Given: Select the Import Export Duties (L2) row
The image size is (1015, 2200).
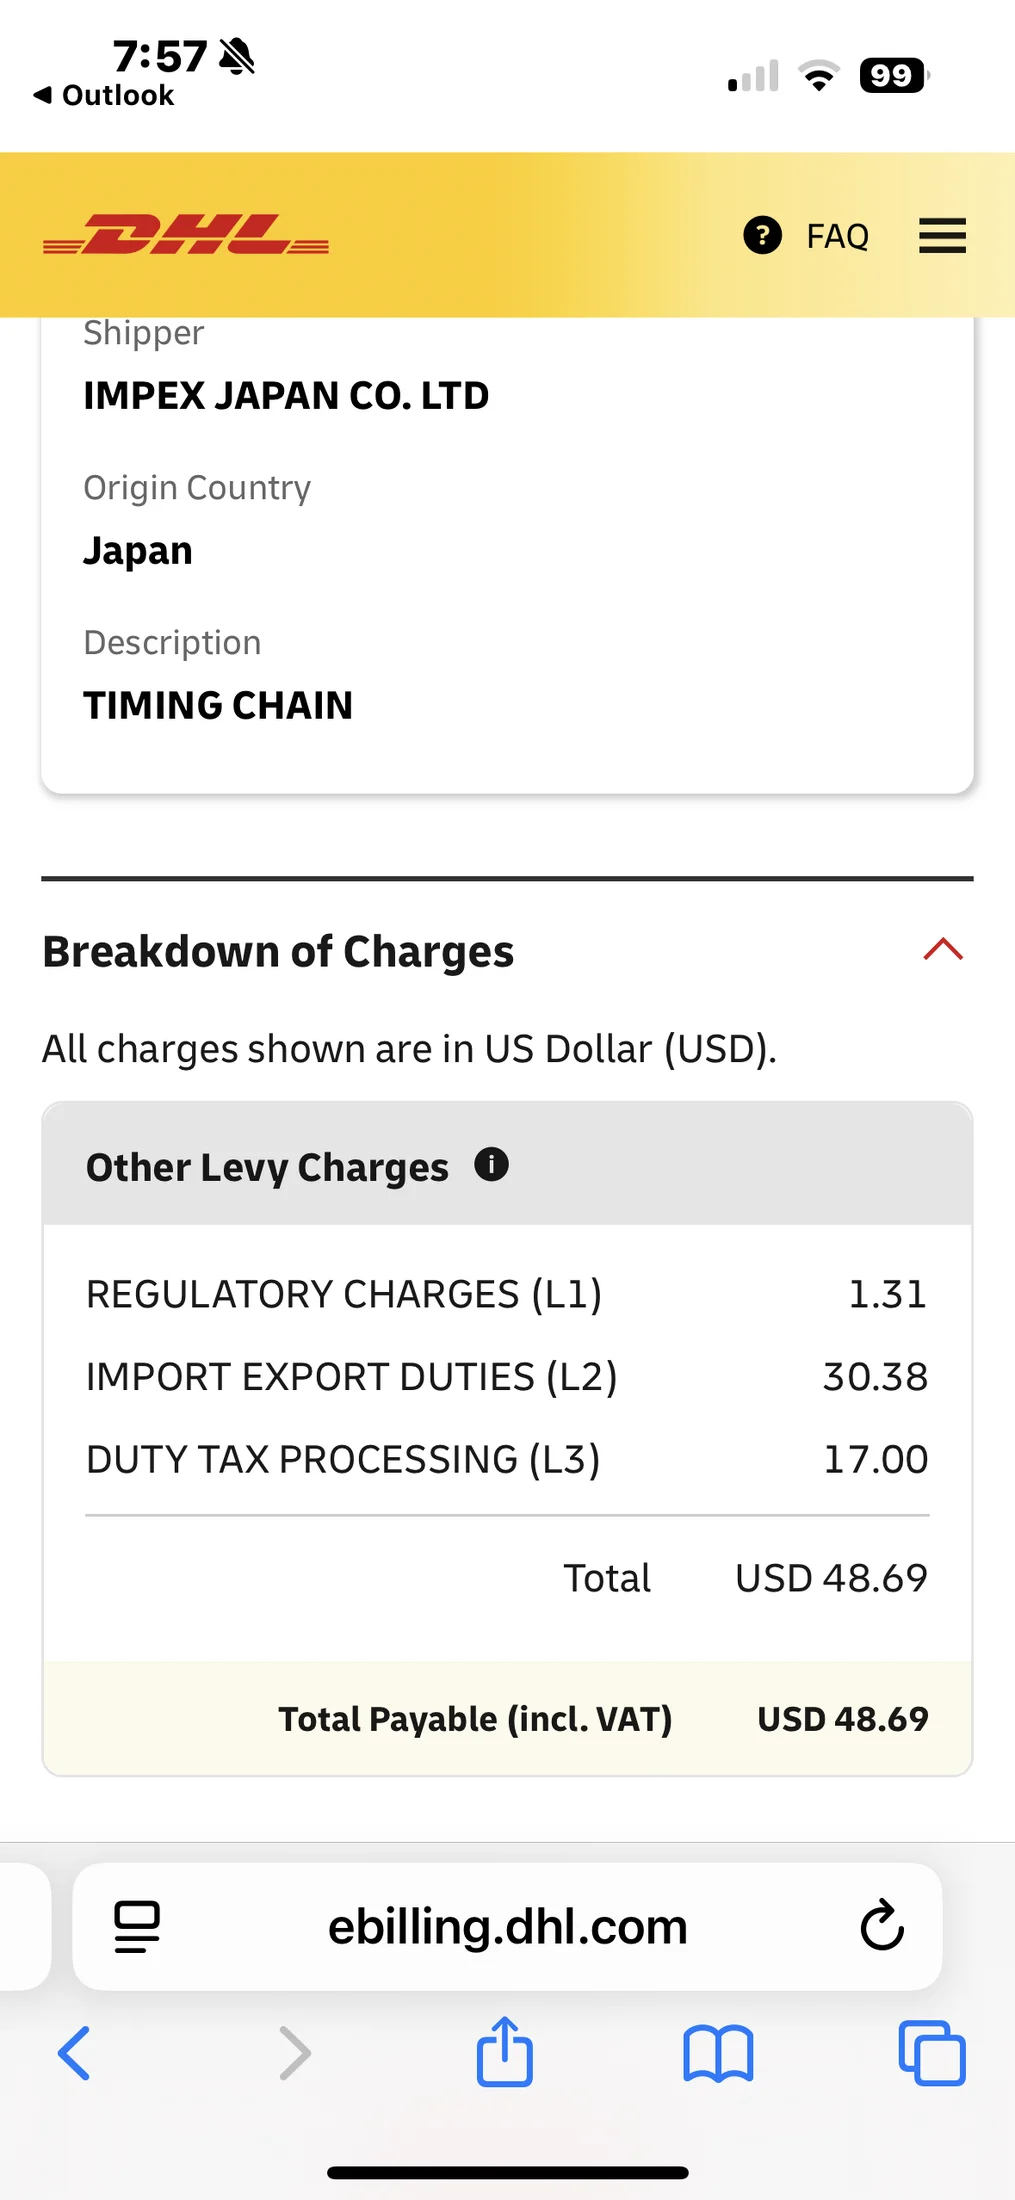Looking at the screenshot, I should pyautogui.click(x=506, y=1377).
